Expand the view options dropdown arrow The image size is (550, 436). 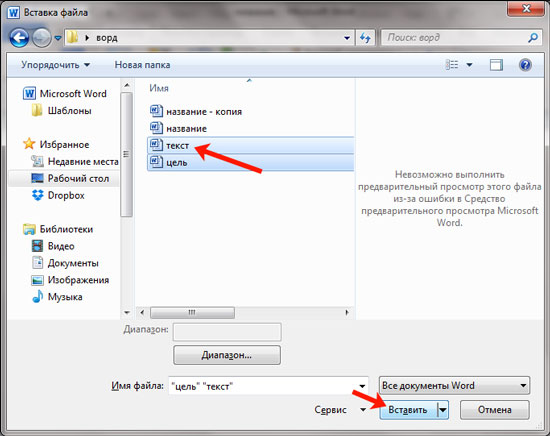469,65
